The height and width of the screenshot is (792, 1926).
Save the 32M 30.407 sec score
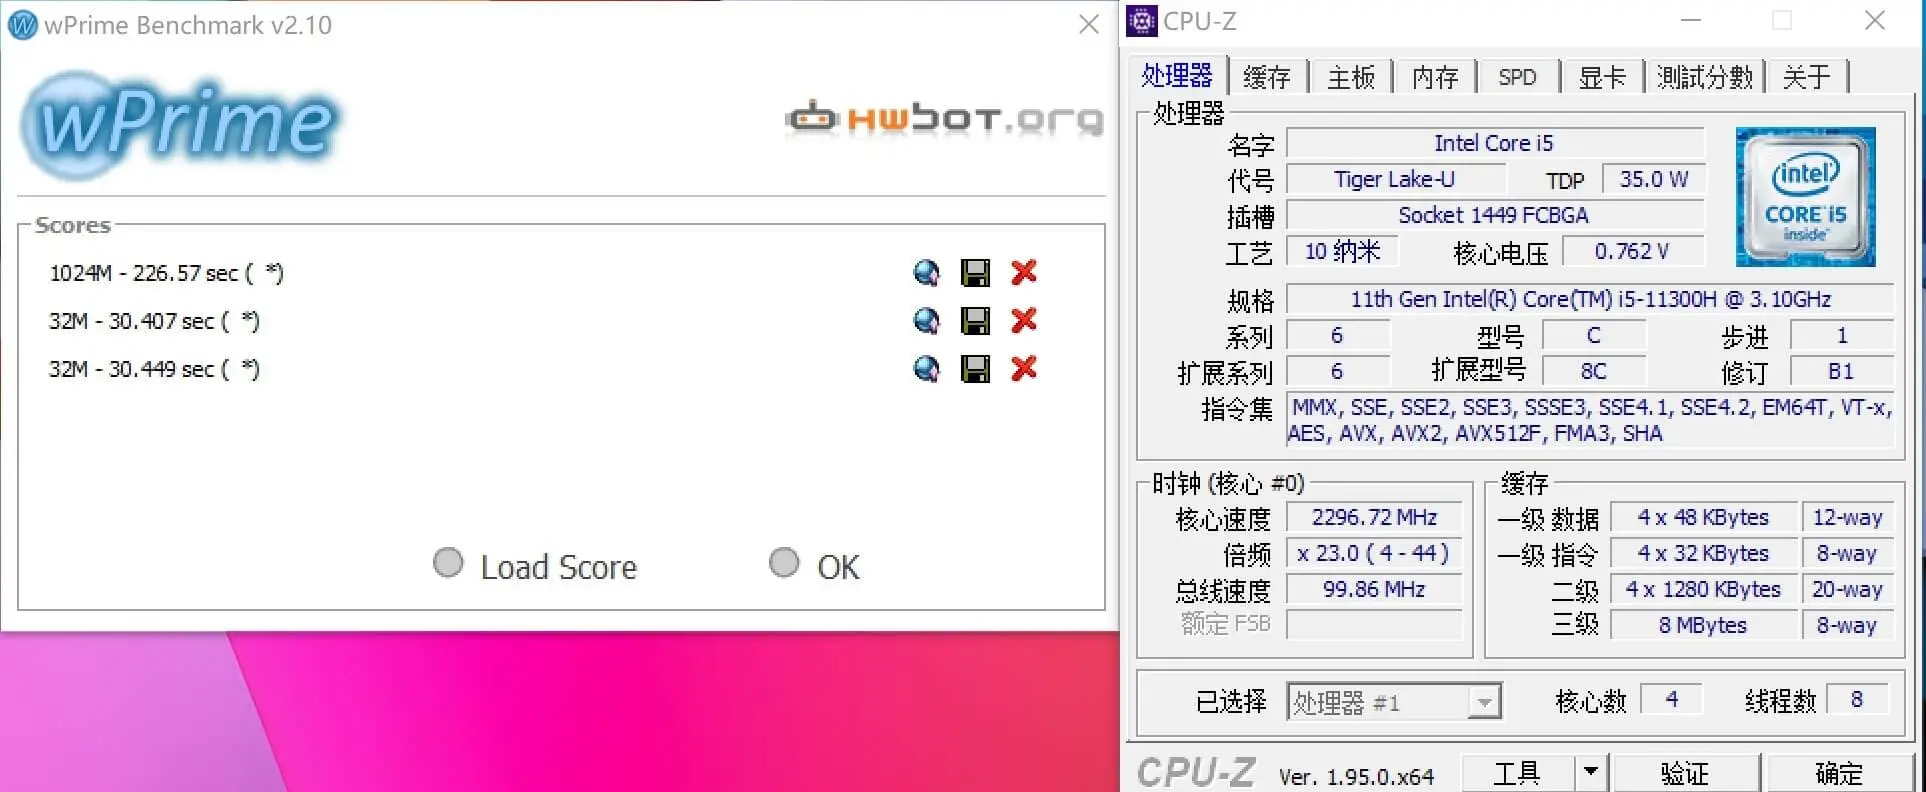pos(975,321)
